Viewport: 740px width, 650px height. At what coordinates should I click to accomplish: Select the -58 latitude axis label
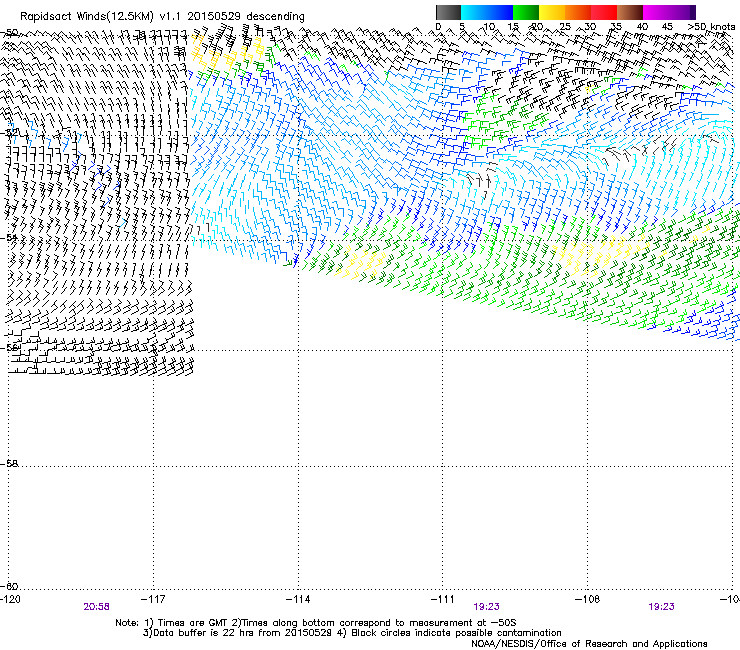[x=9, y=464]
